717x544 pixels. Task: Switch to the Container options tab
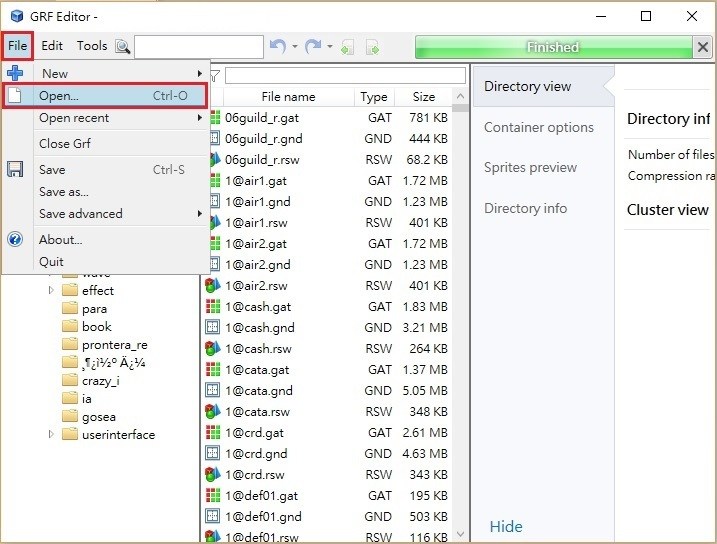pos(539,127)
